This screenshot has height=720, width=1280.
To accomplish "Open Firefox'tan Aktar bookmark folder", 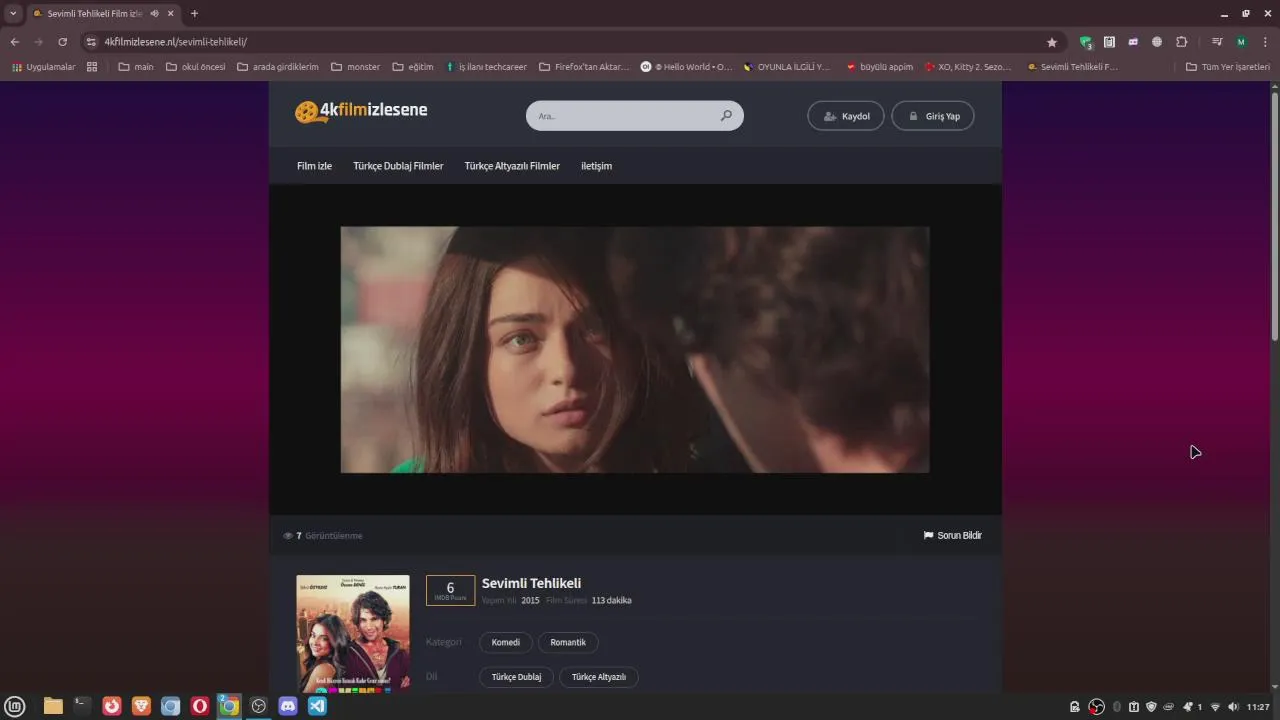I will point(584,67).
